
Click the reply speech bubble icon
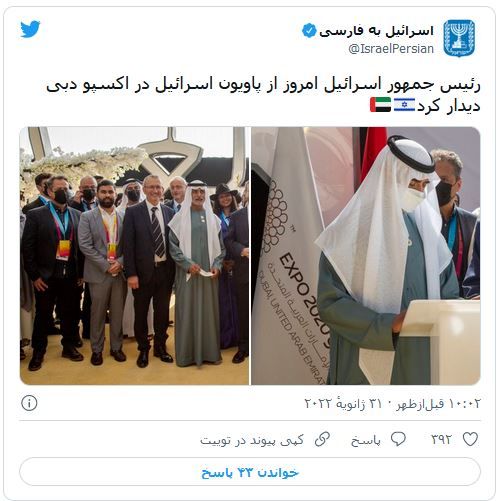coord(398,439)
